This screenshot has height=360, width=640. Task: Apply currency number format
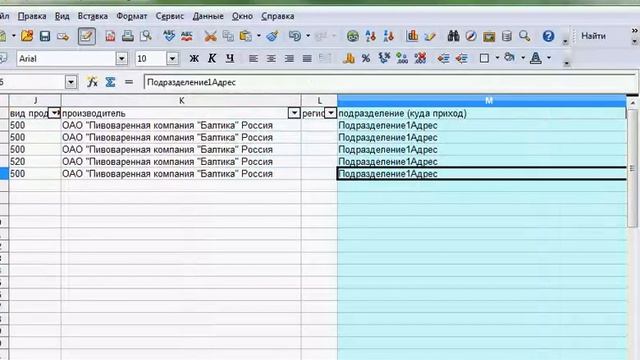pos(348,58)
